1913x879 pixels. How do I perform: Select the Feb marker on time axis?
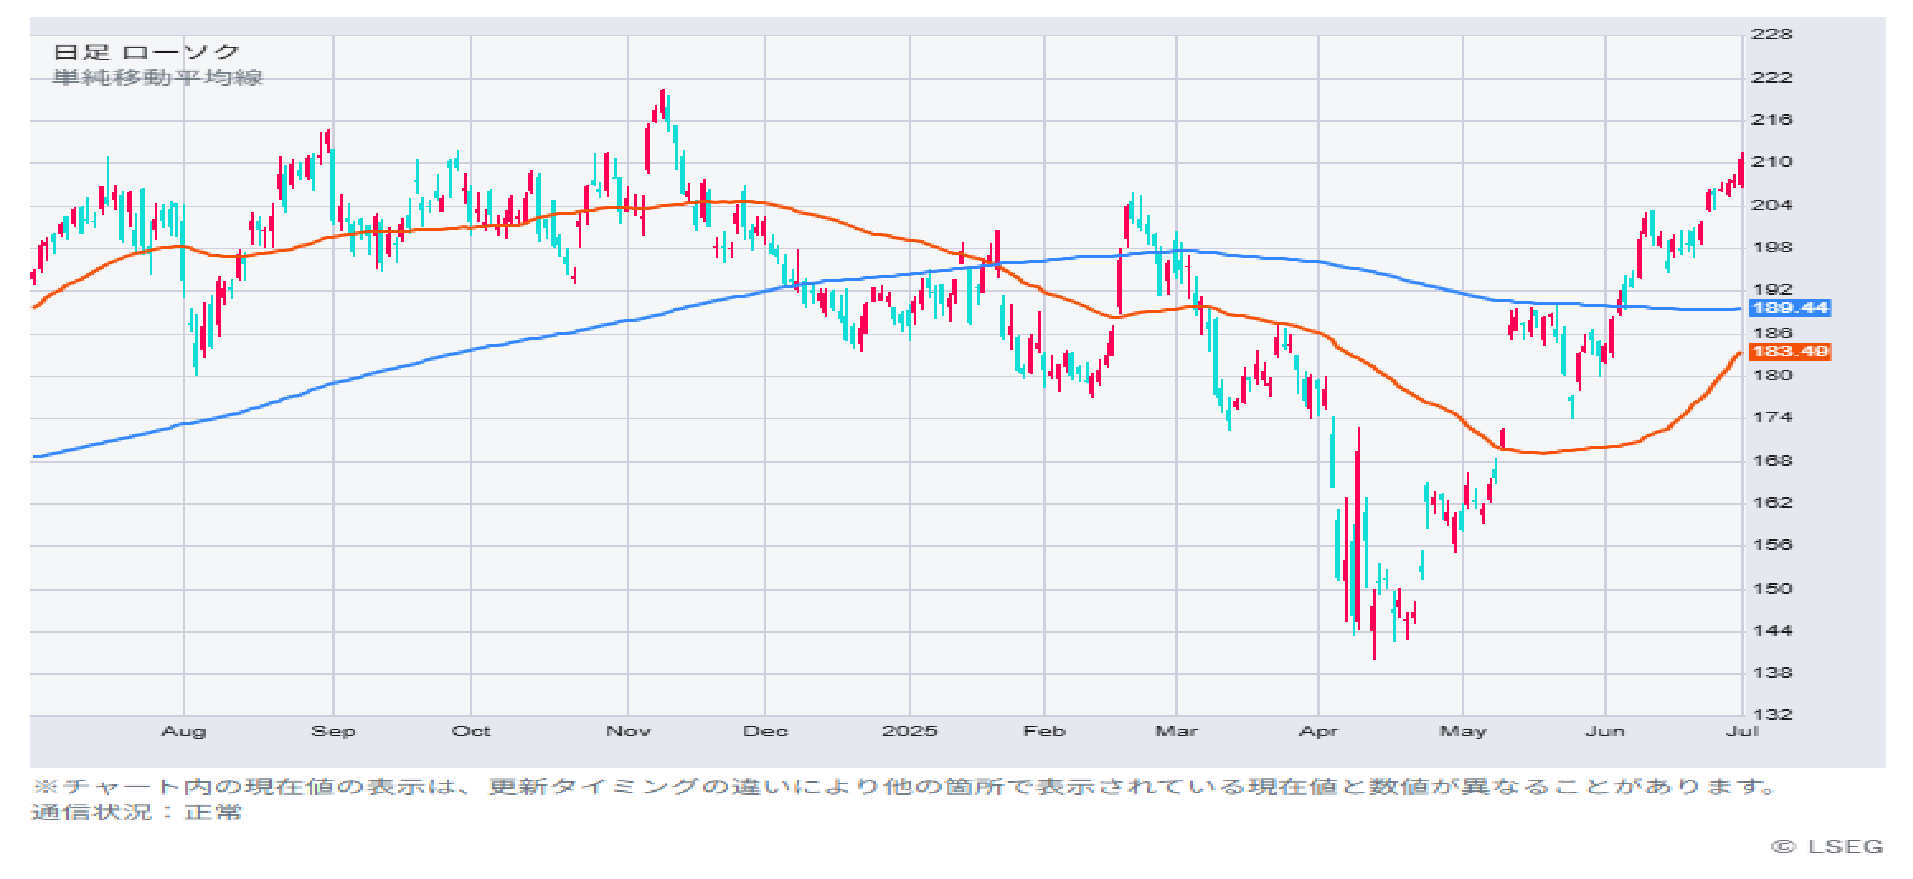[x=1044, y=731]
